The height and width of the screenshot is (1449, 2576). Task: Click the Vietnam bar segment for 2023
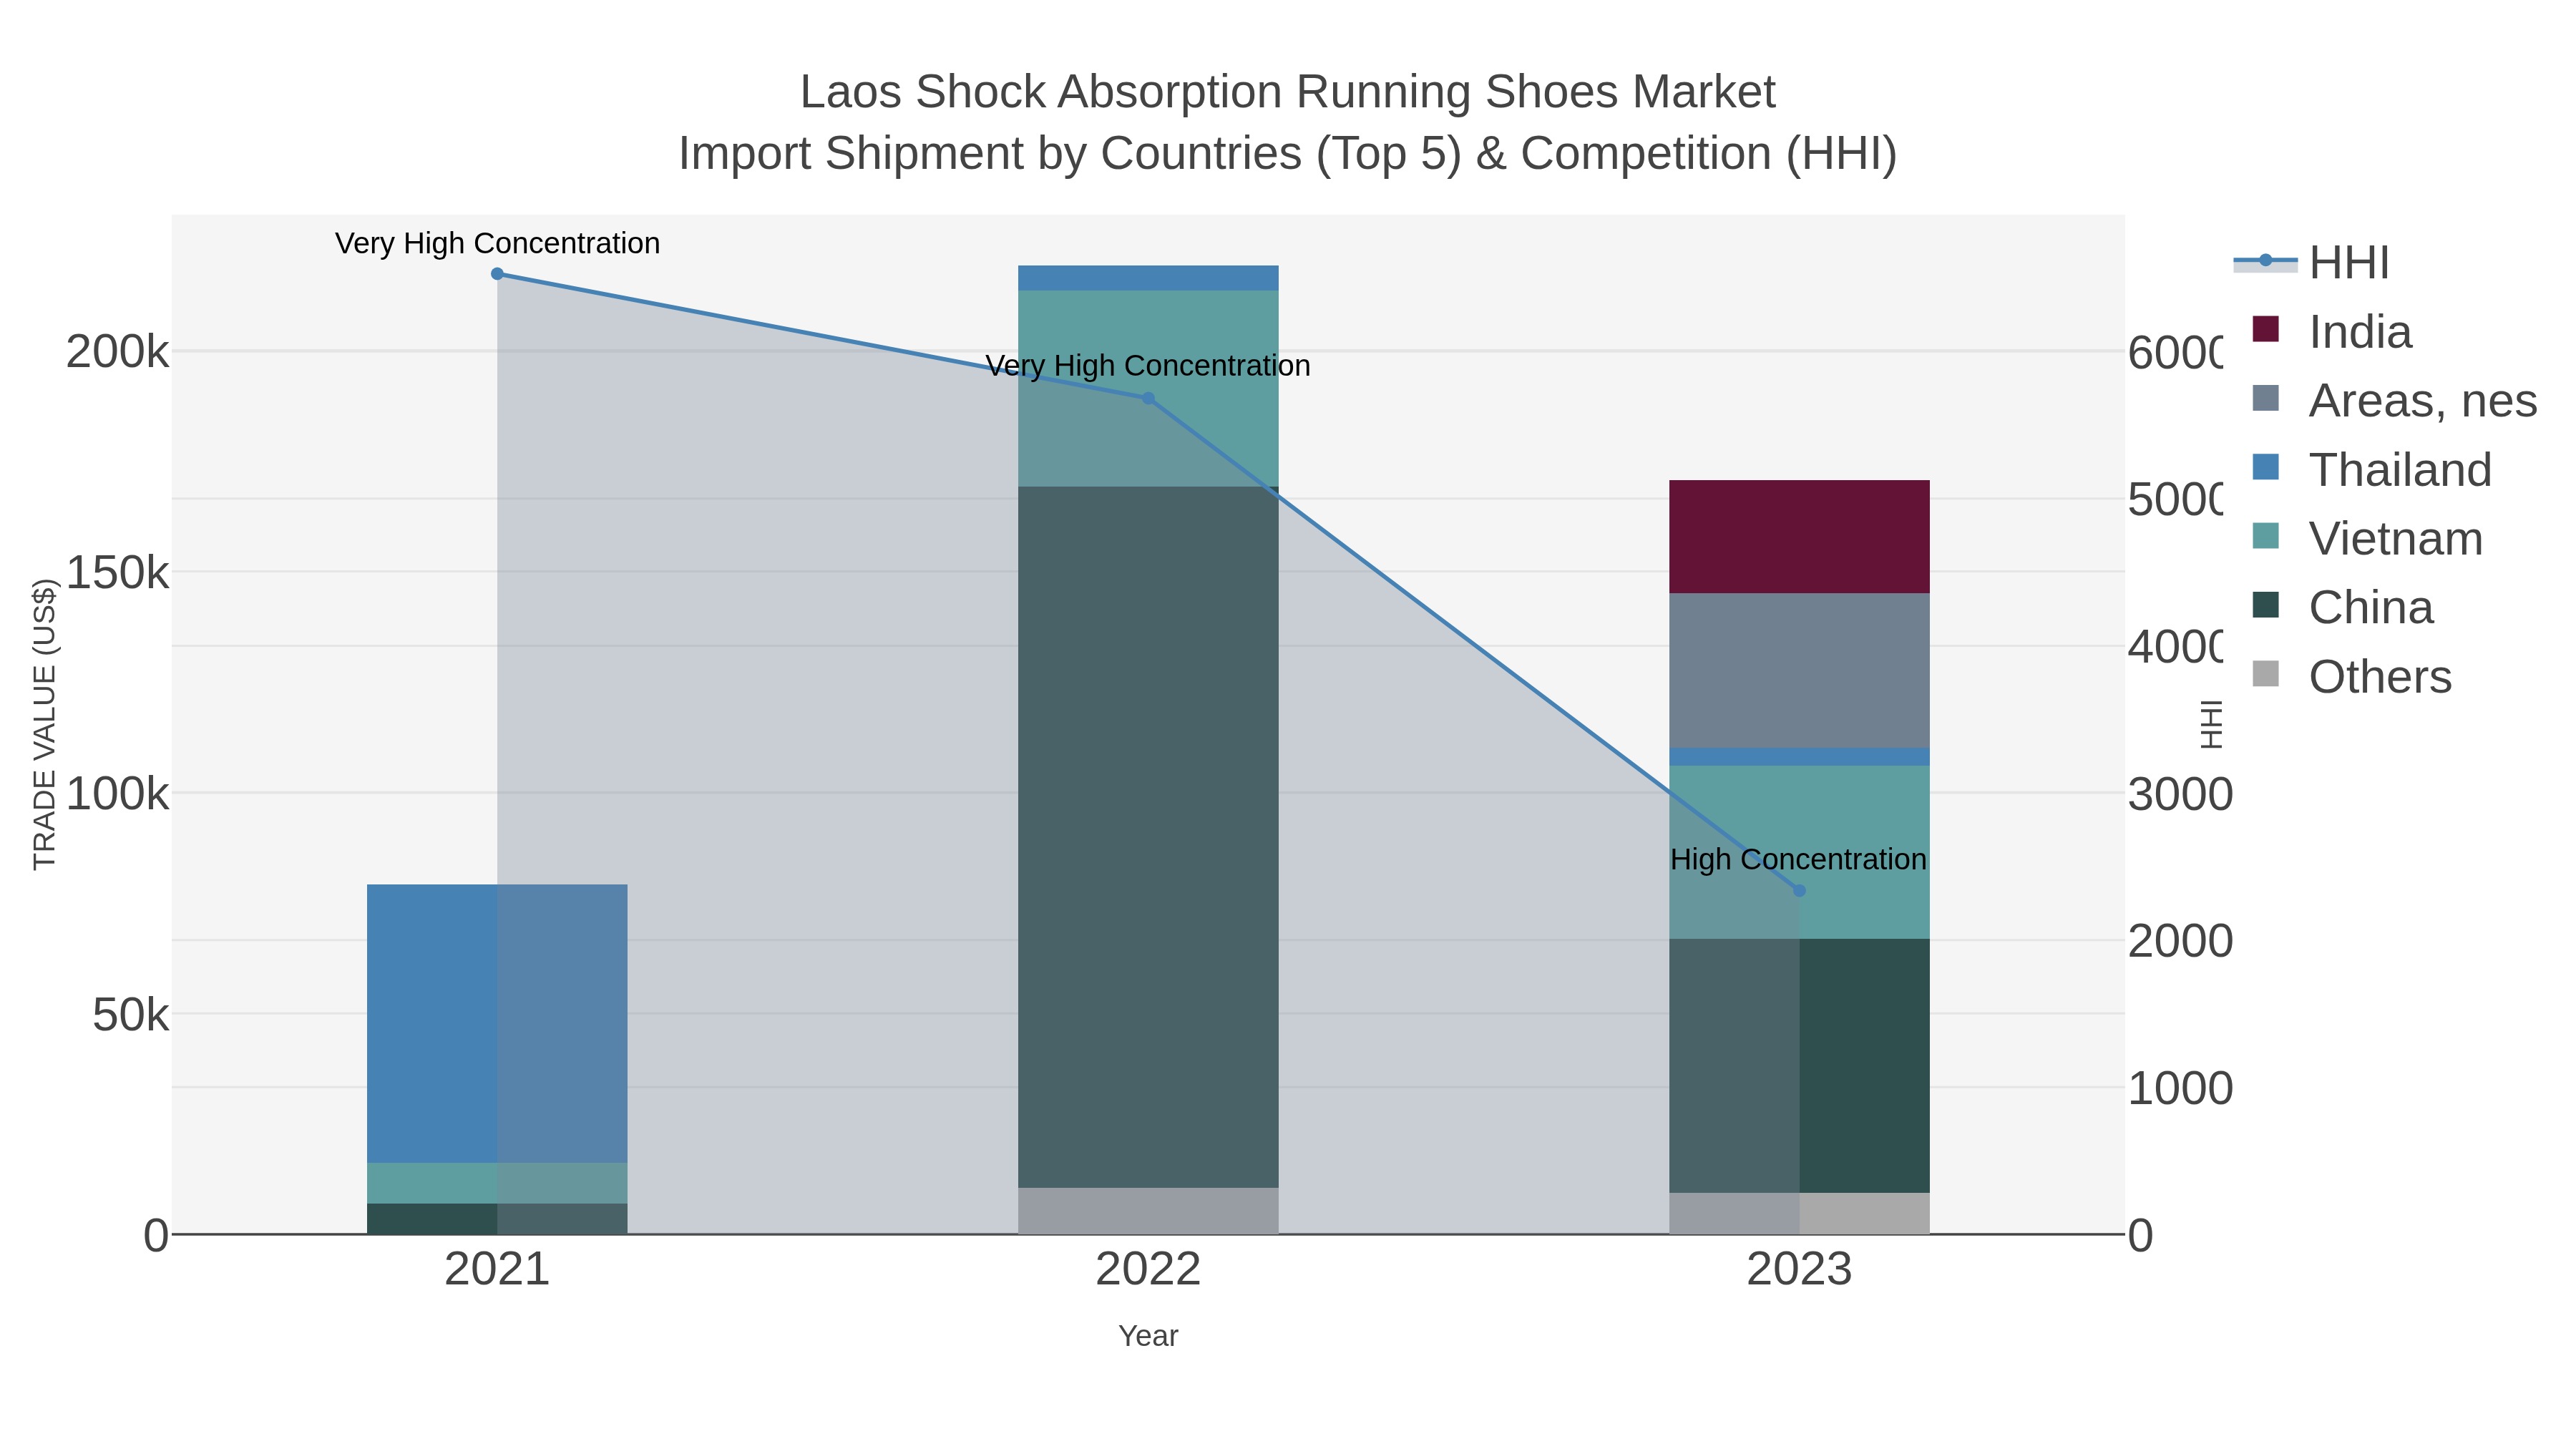pos(1799,852)
